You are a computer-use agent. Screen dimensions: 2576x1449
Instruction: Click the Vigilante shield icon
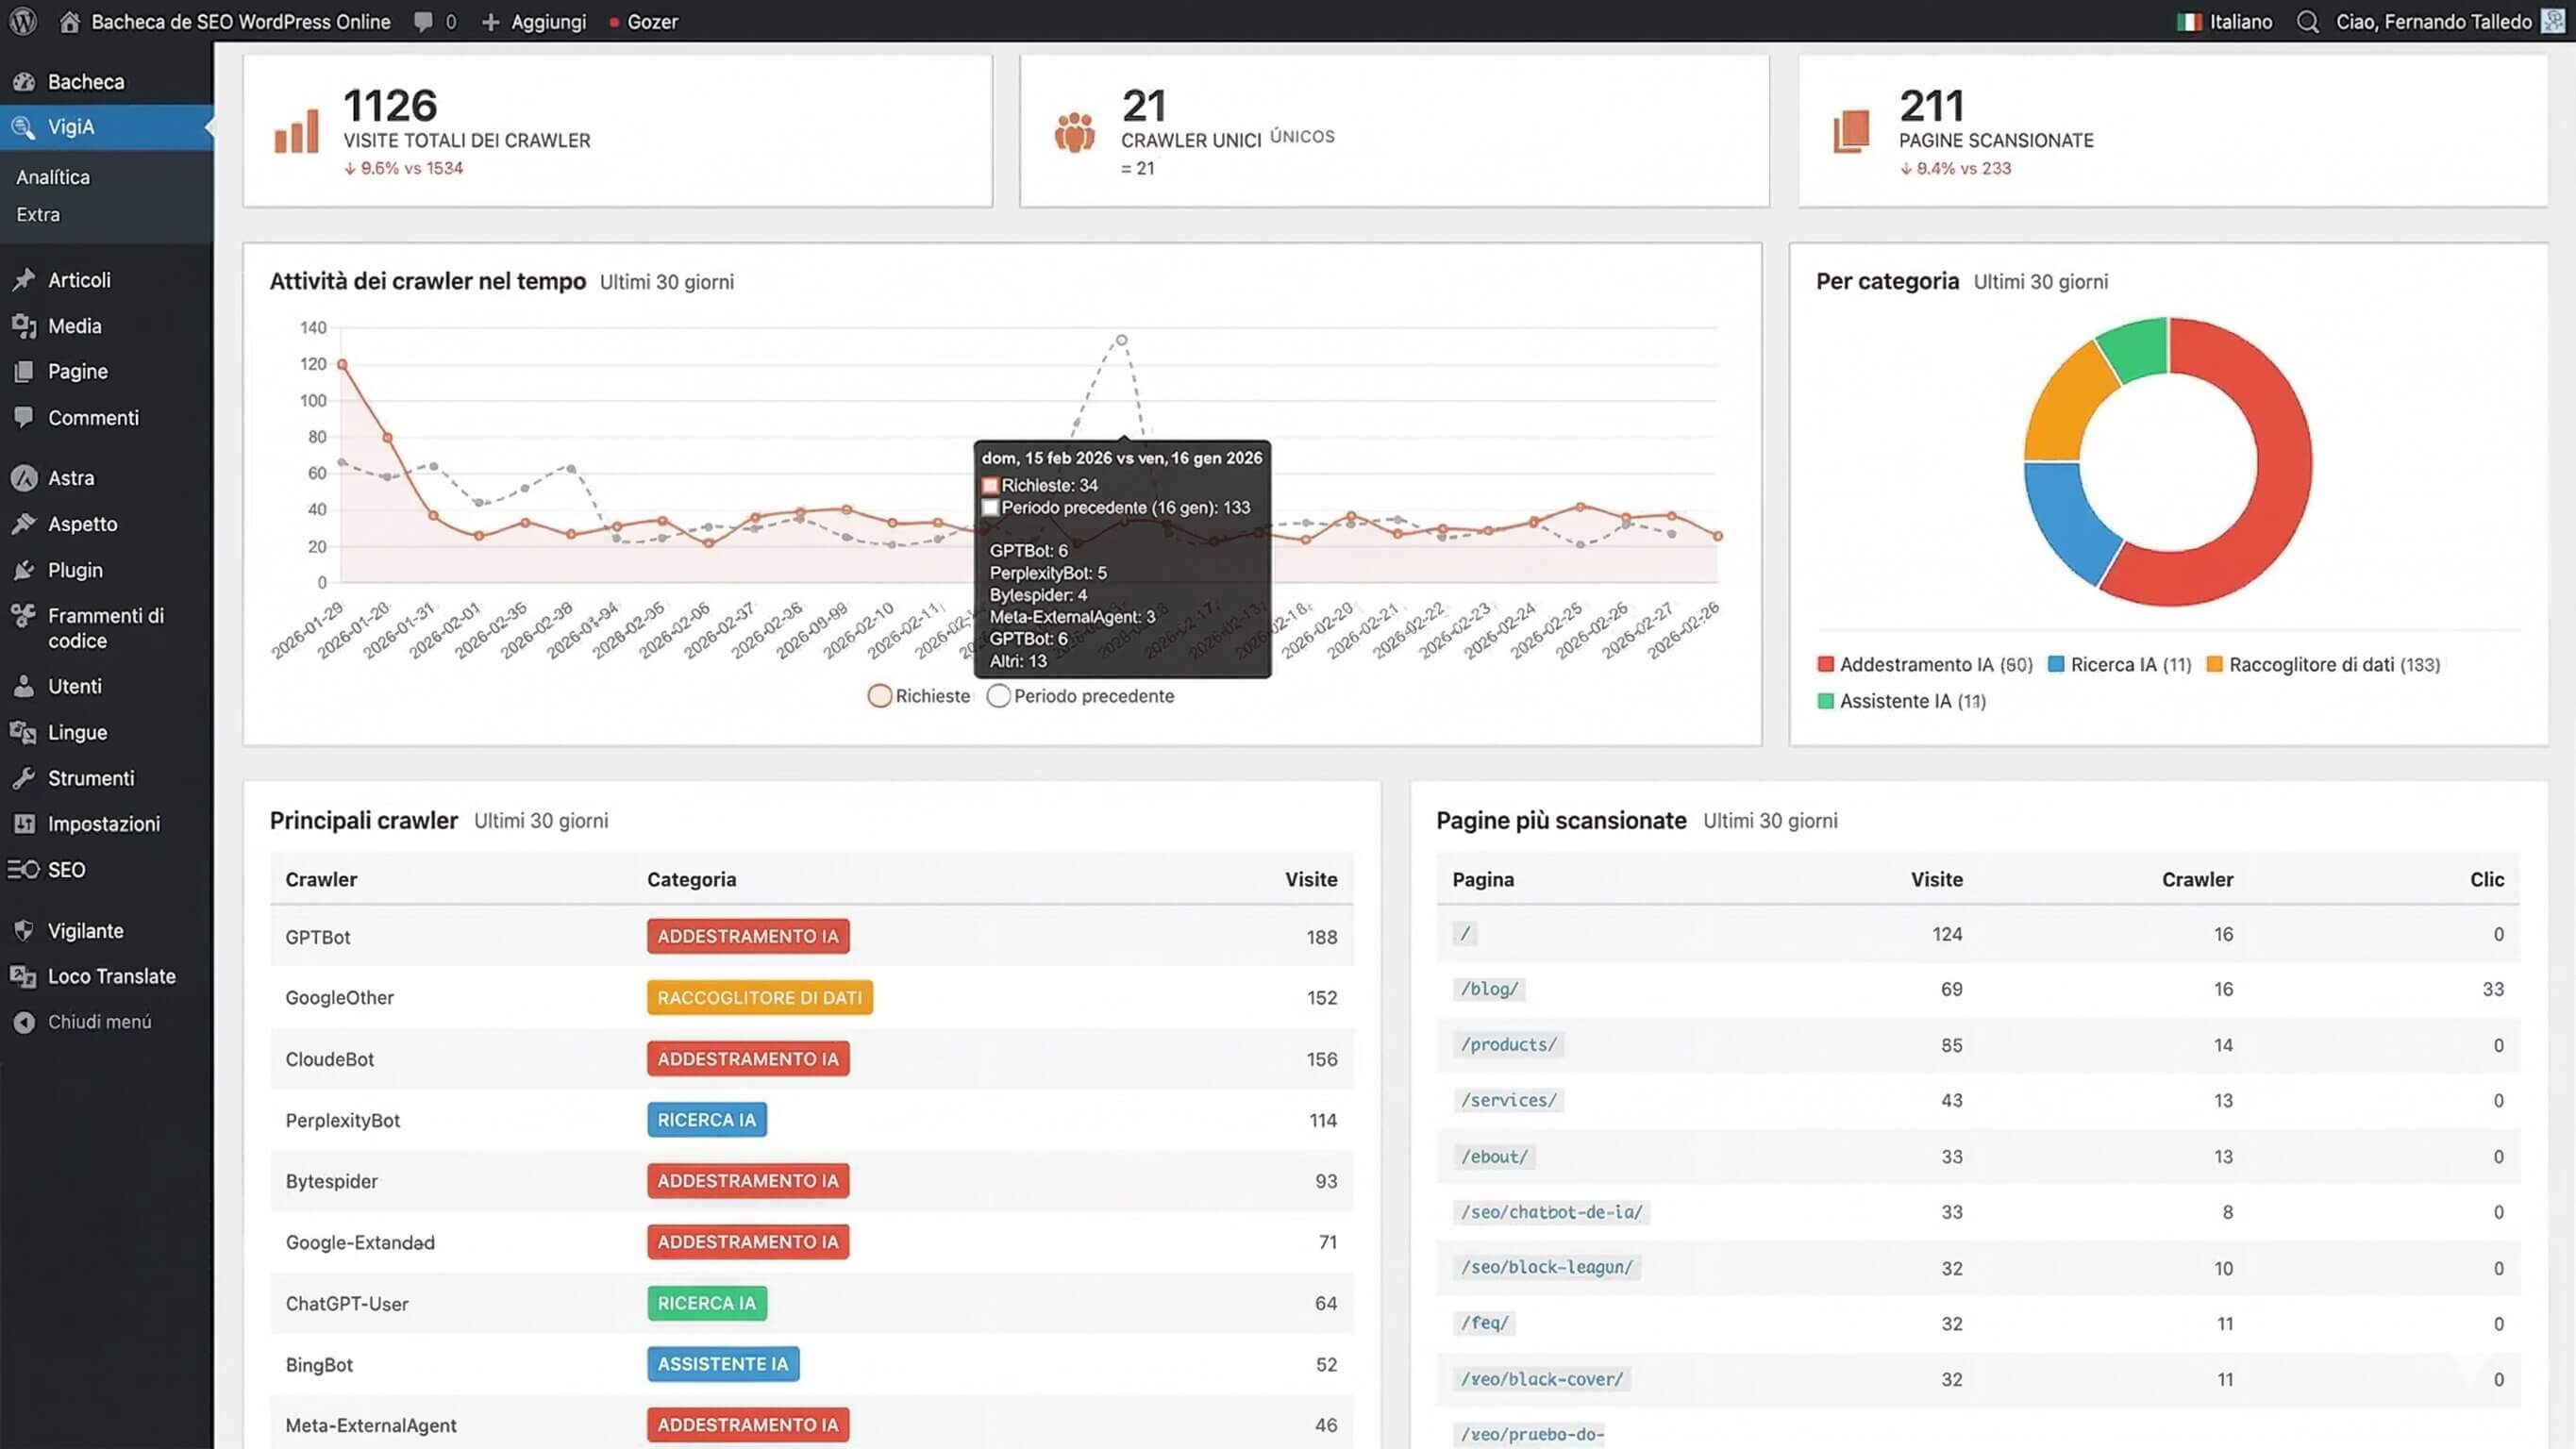pyautogui.click(x=24, y=930)
